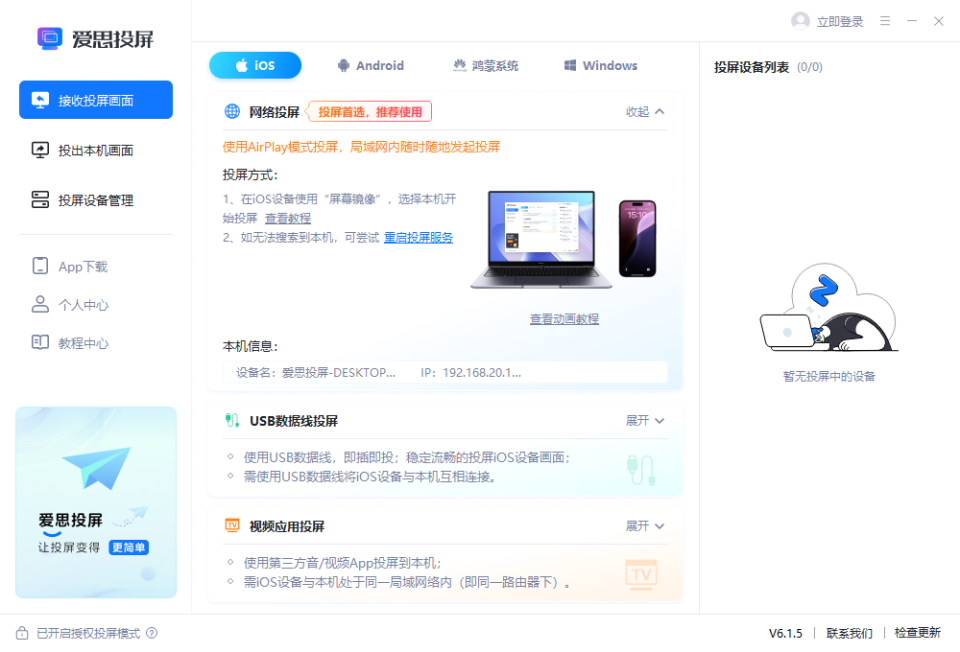Switch to the Android tab

click(x=370, y=66)
